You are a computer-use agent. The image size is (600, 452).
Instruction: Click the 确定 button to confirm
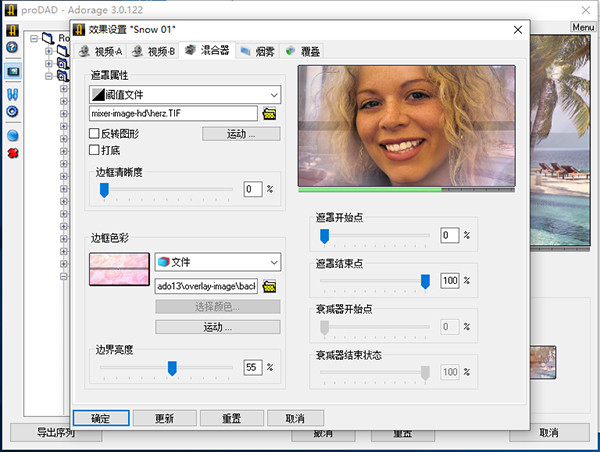coord(99,419)
